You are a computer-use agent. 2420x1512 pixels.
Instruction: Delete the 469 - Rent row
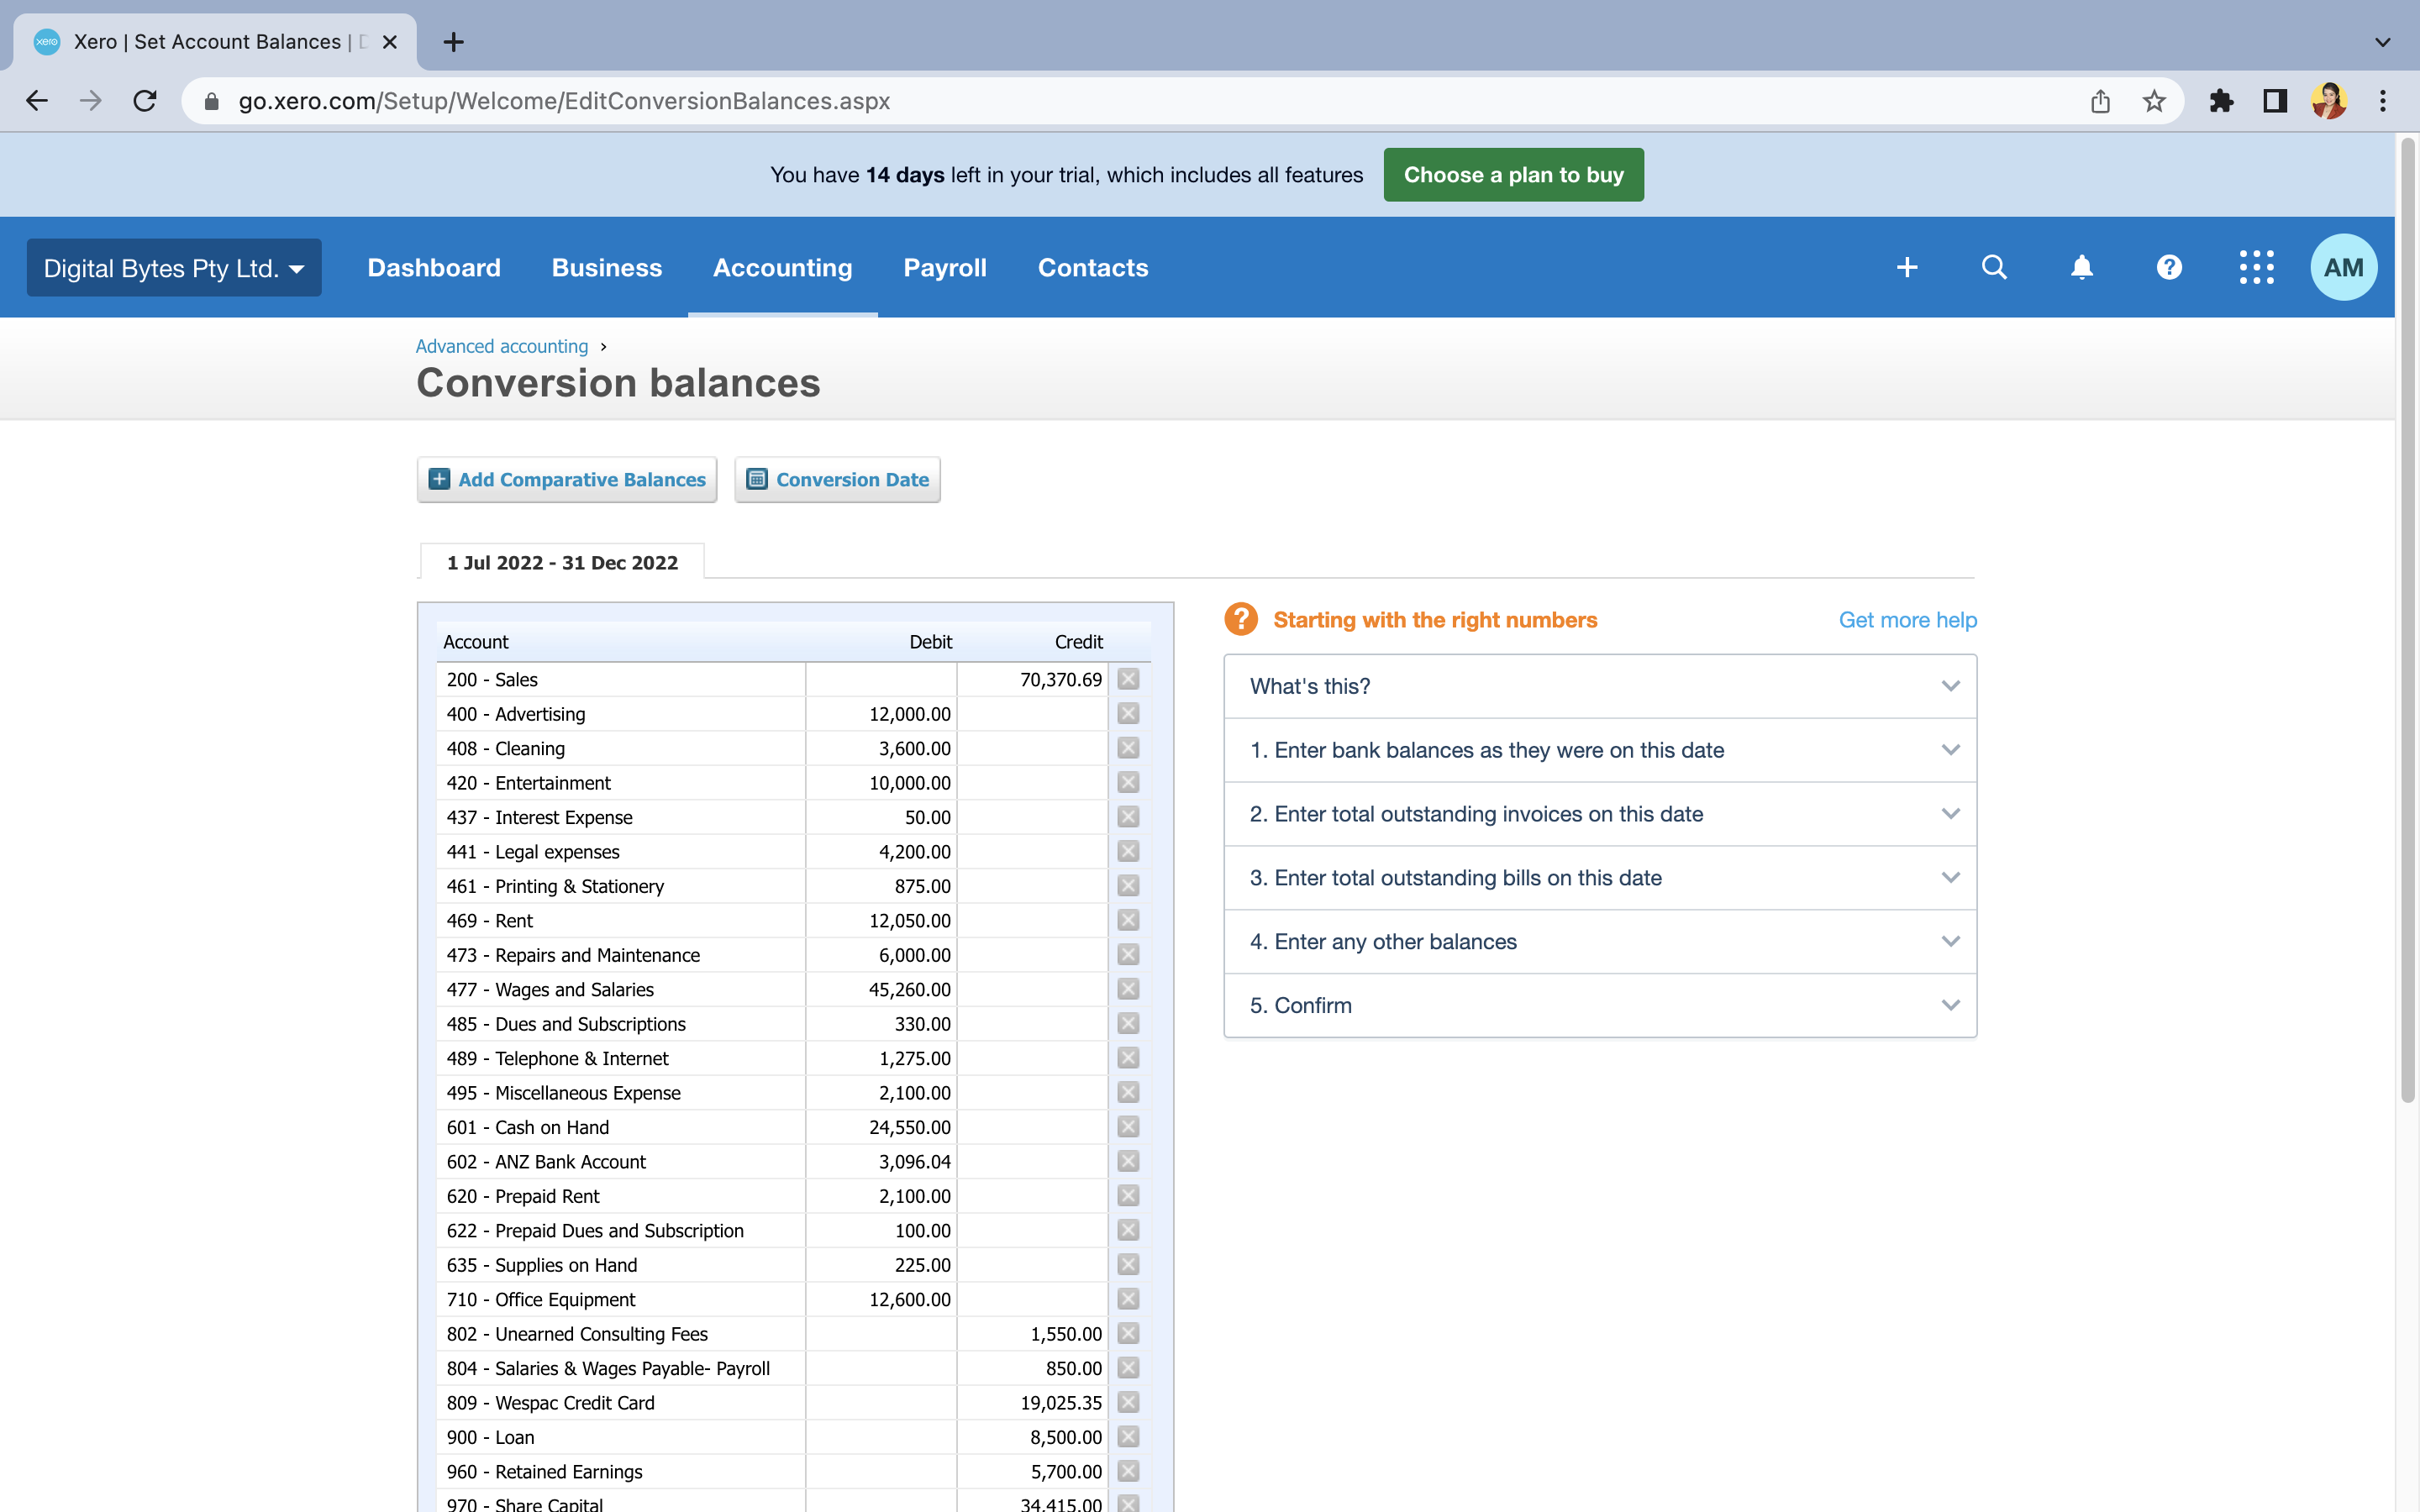1128,920
